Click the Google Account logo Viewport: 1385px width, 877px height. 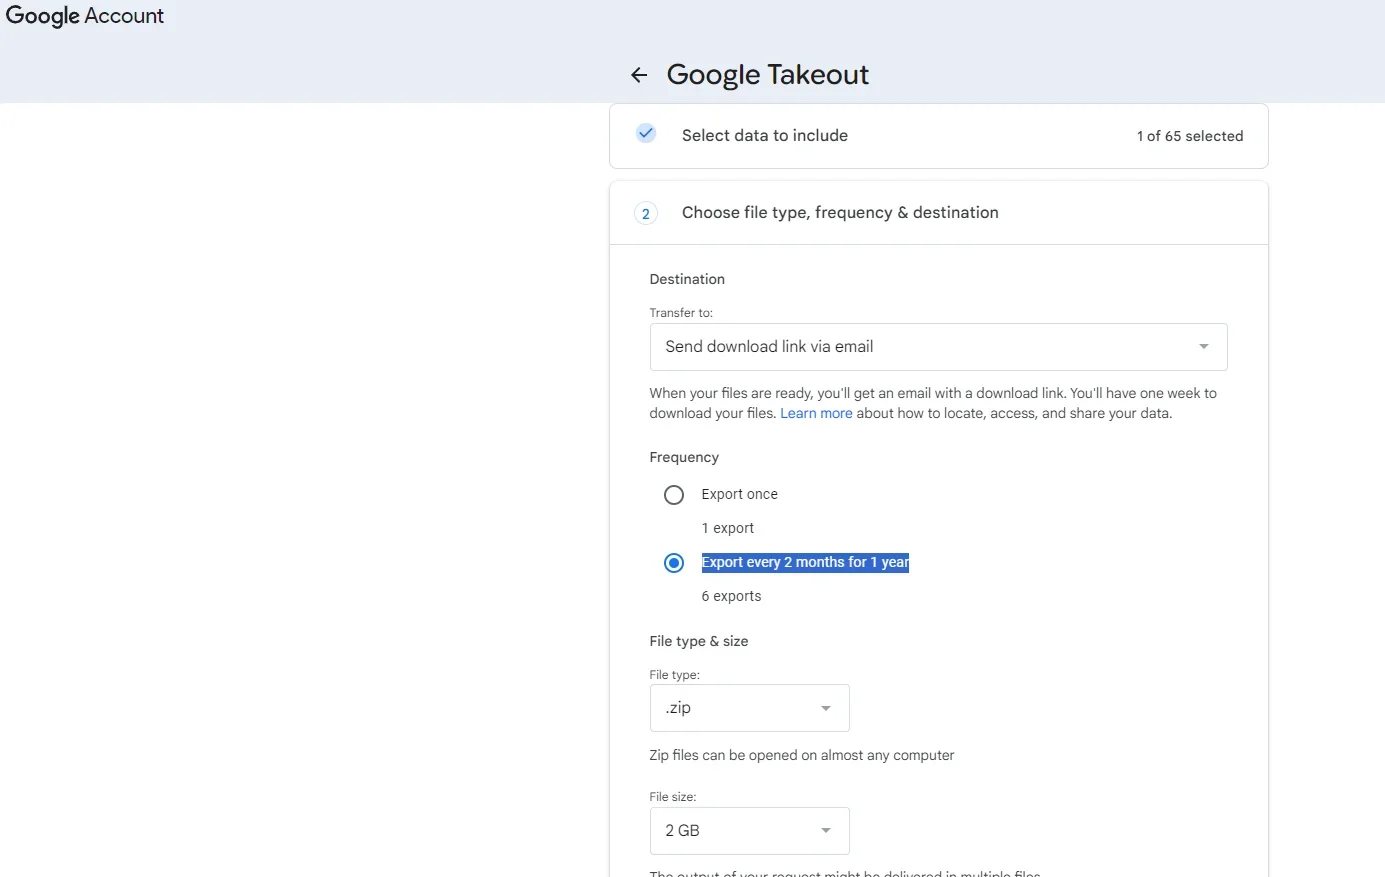[x=85, y=16]
